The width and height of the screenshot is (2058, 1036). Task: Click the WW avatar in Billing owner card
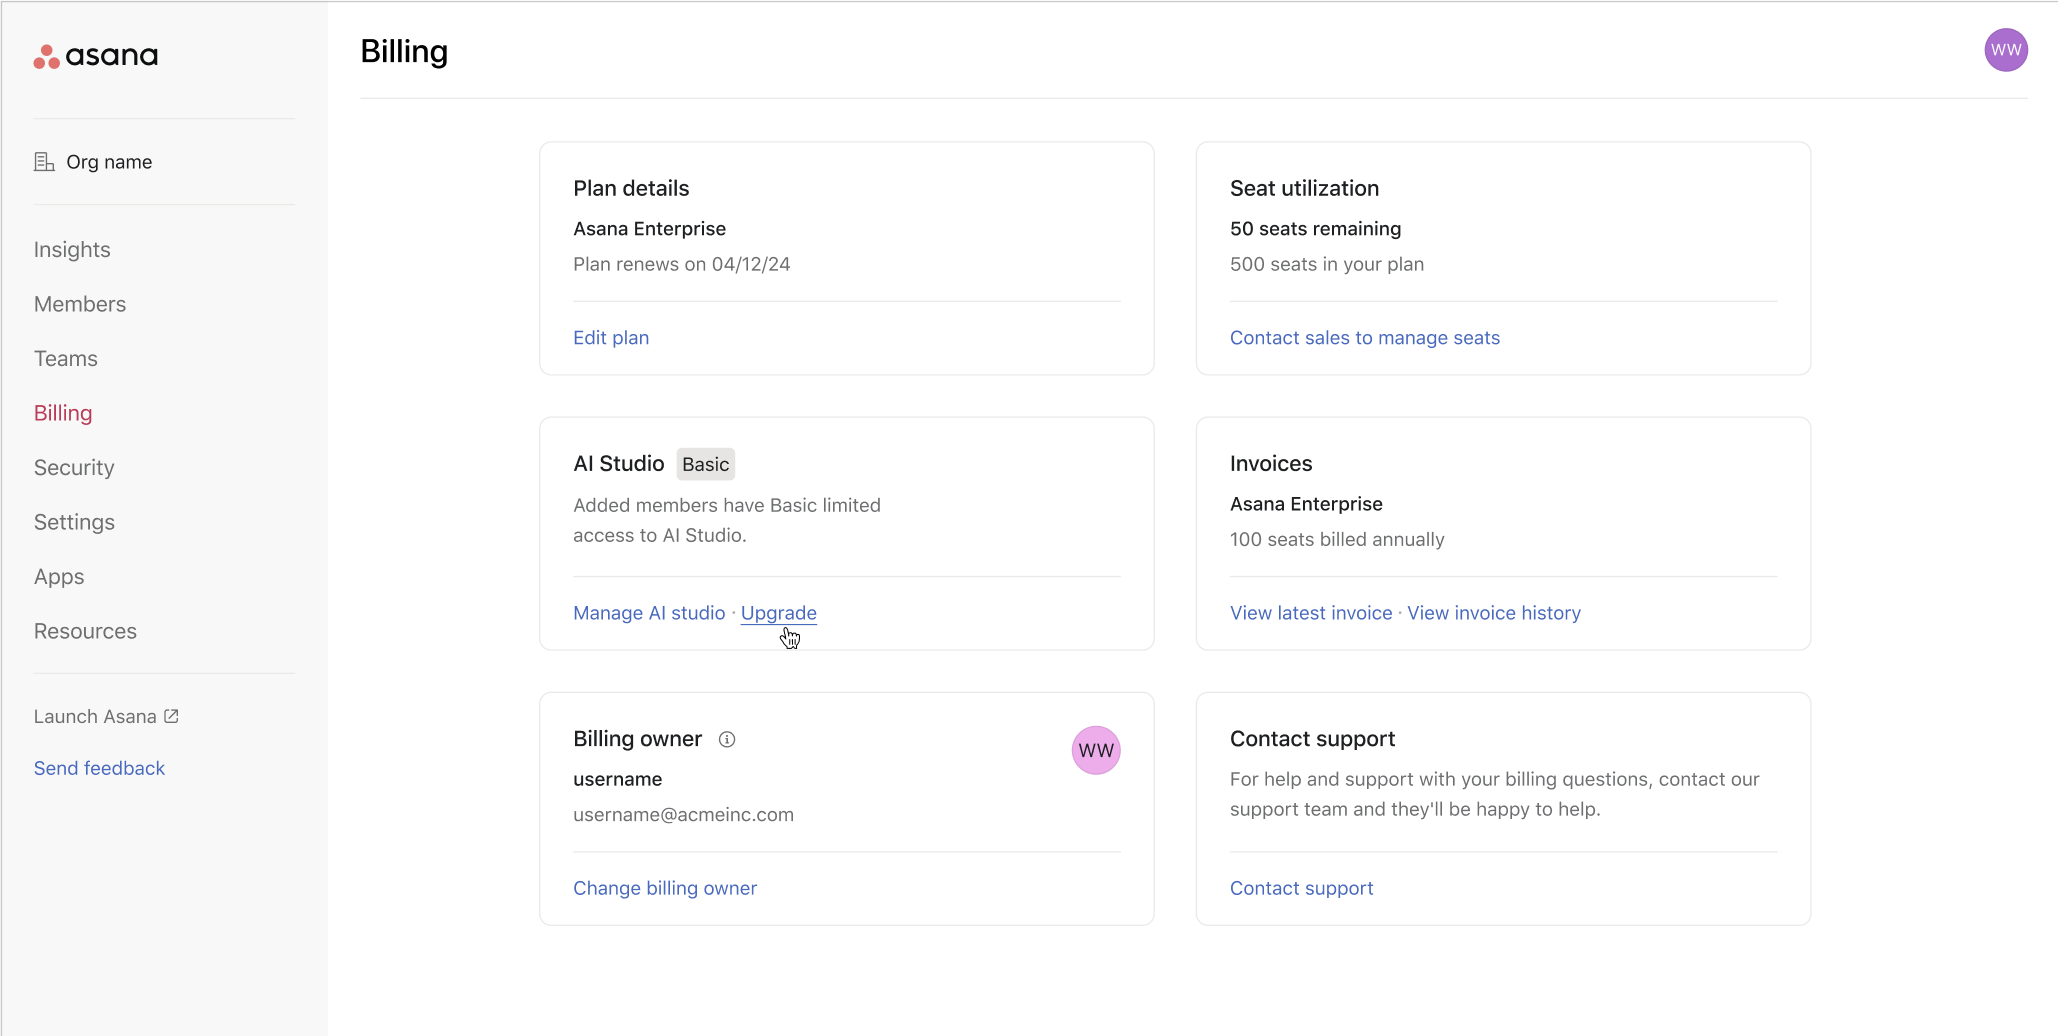tap(1096, 750)
